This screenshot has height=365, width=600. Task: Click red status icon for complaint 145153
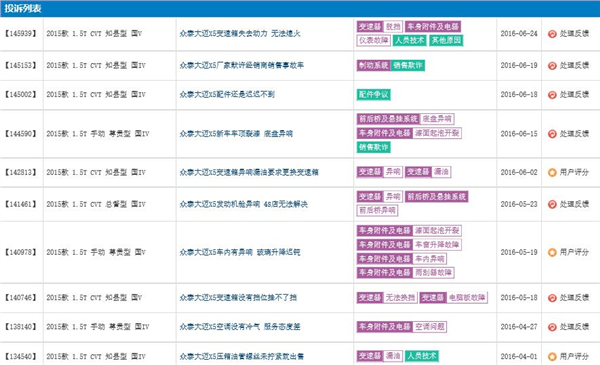tap(552, 66)
